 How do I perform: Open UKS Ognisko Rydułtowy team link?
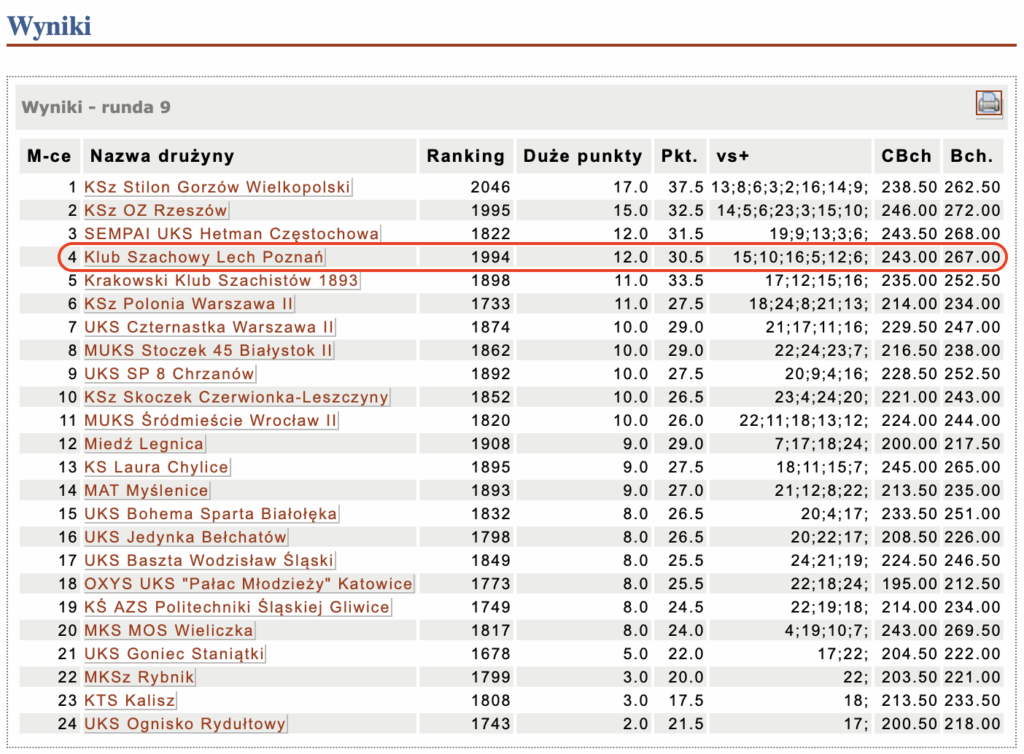pos(185,724)
